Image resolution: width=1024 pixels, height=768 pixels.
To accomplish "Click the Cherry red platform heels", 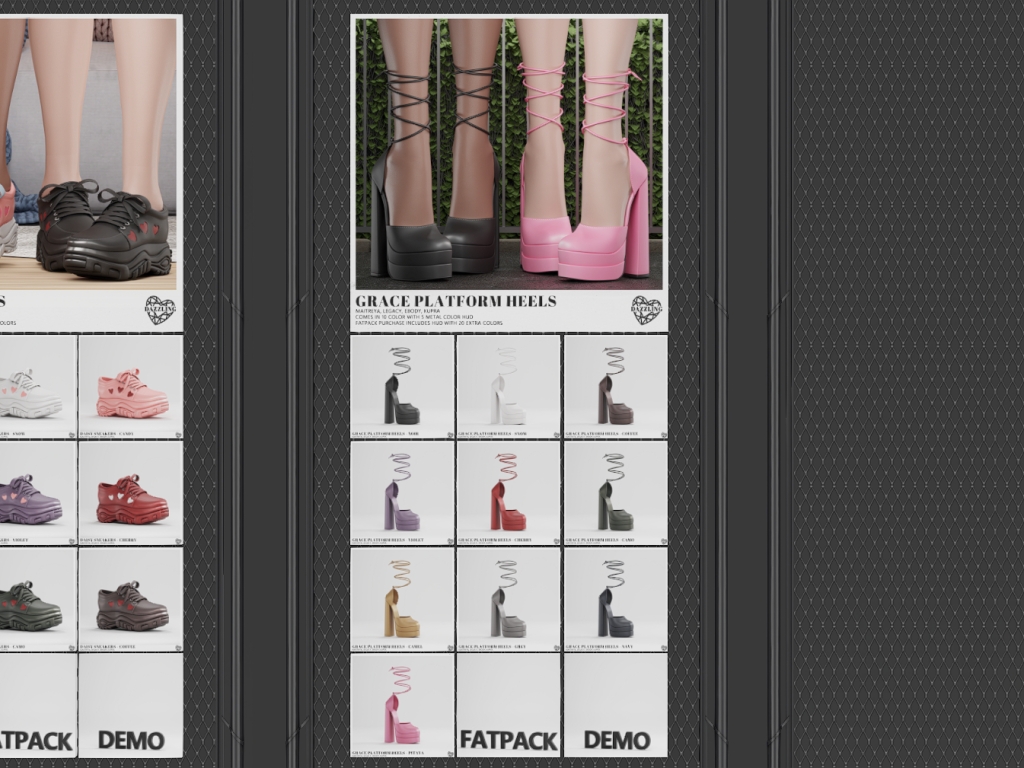I will click(508, 493).
